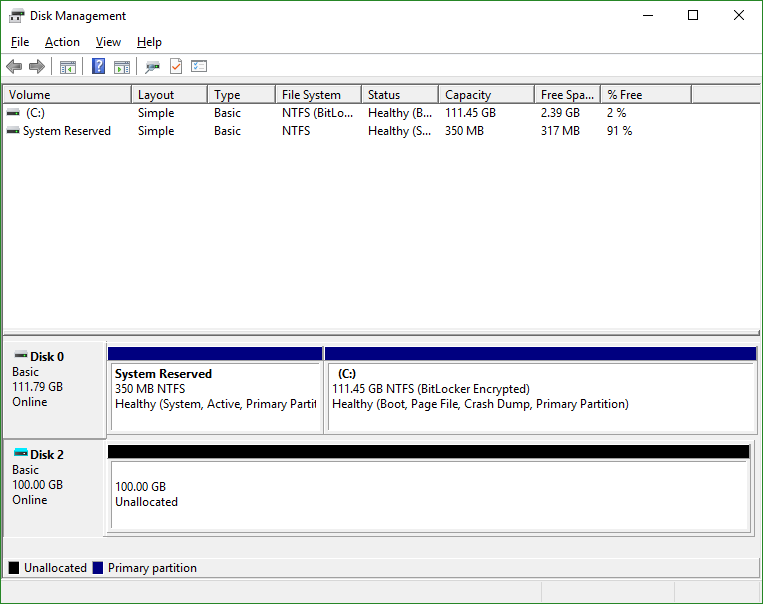Open Help via blue question mark icon
The height and width of the screenshot is (604, 763).
coord(99,67)
